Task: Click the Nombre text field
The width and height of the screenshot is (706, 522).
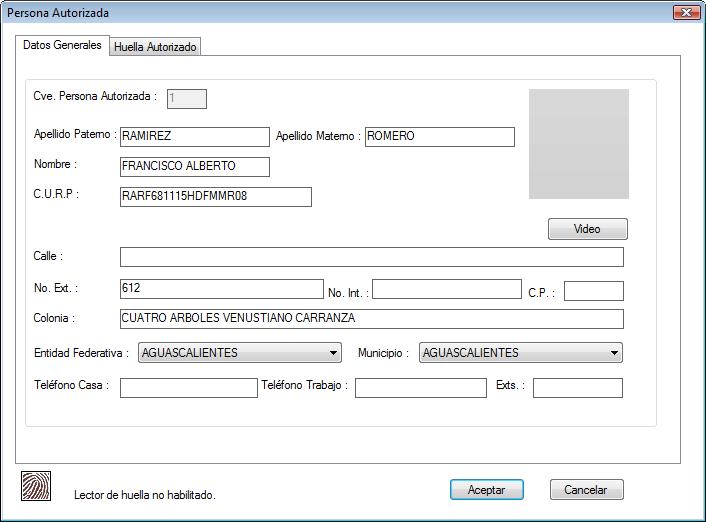Action: click(x=194, y=166)
